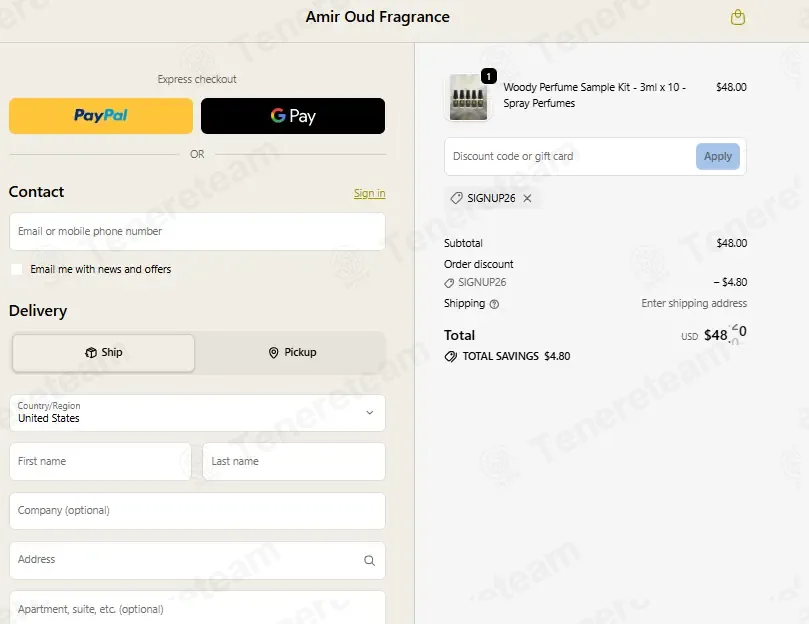809x624 pixels.
Task: Open the Sign in link
Action: (369, 193)
